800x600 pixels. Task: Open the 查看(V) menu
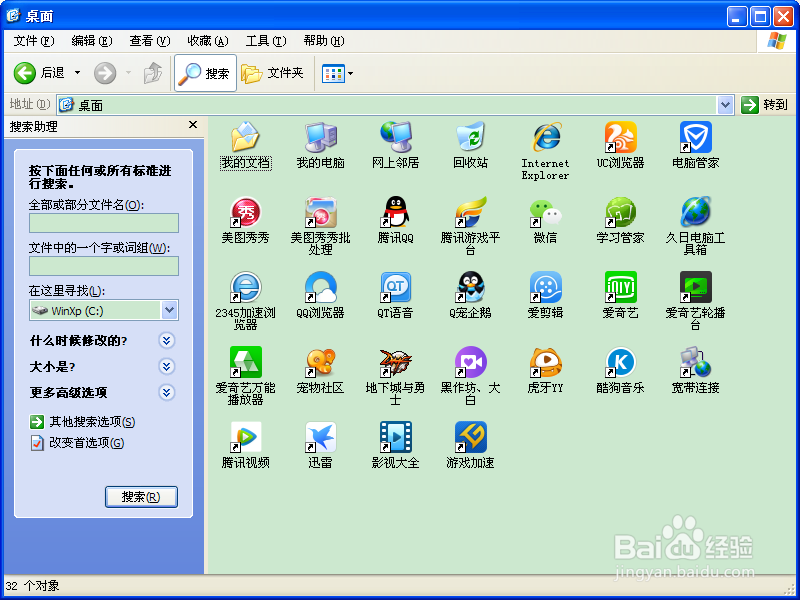149,41
